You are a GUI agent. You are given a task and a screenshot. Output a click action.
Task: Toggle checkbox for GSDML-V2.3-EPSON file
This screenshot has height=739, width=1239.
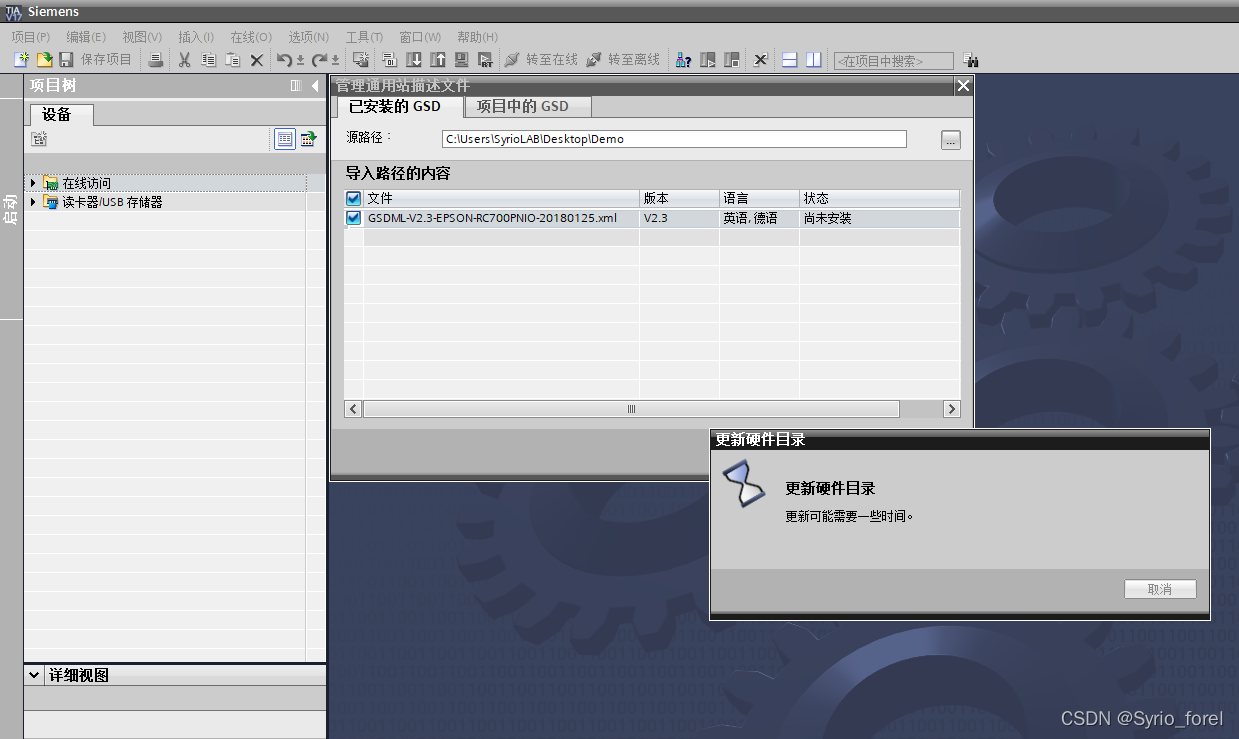pyautogui.click(x=353, y=217)
